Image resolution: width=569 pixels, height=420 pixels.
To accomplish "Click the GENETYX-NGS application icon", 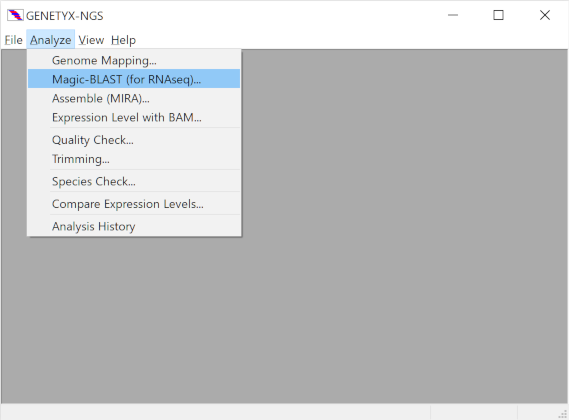I will pyautogui.click(x=15, y=15).
